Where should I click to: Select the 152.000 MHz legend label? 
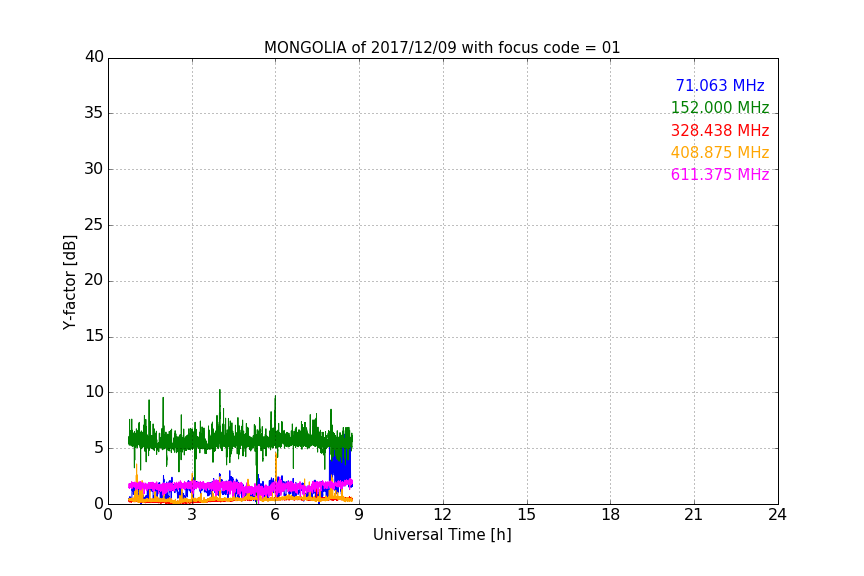coord(720,108)
